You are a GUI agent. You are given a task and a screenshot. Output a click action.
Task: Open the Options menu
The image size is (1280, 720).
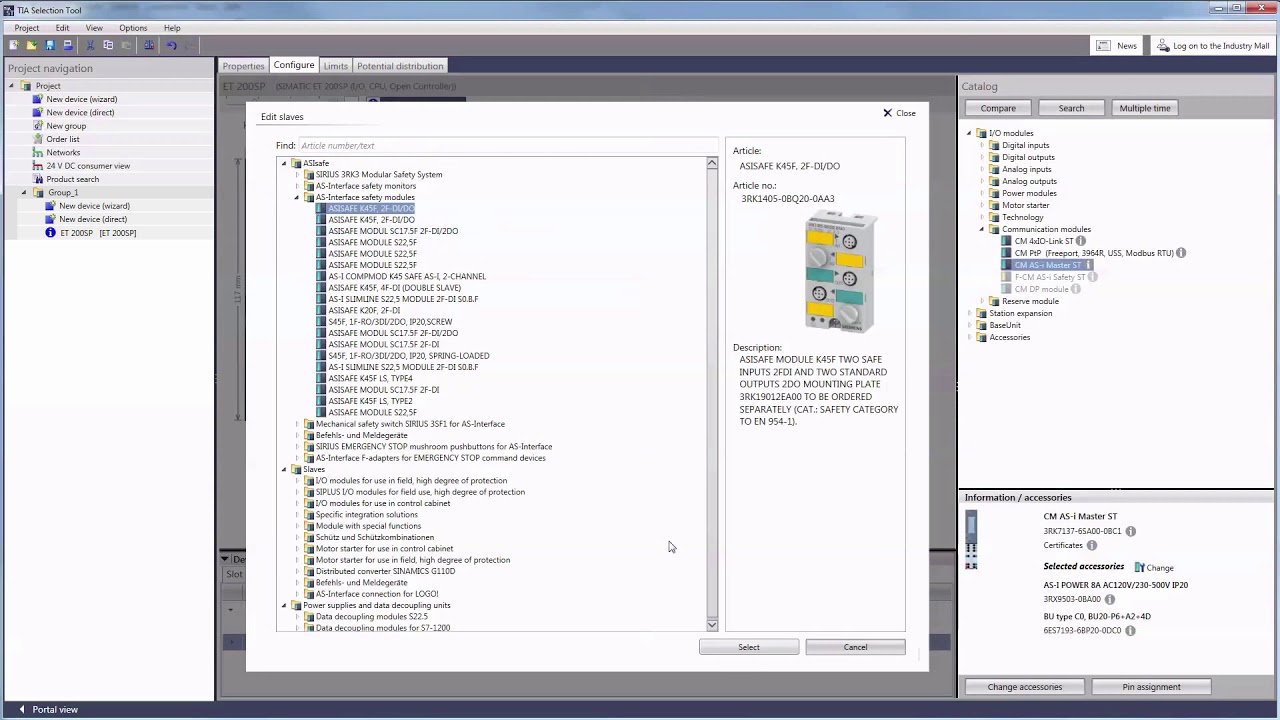click(x=133, y=28)
